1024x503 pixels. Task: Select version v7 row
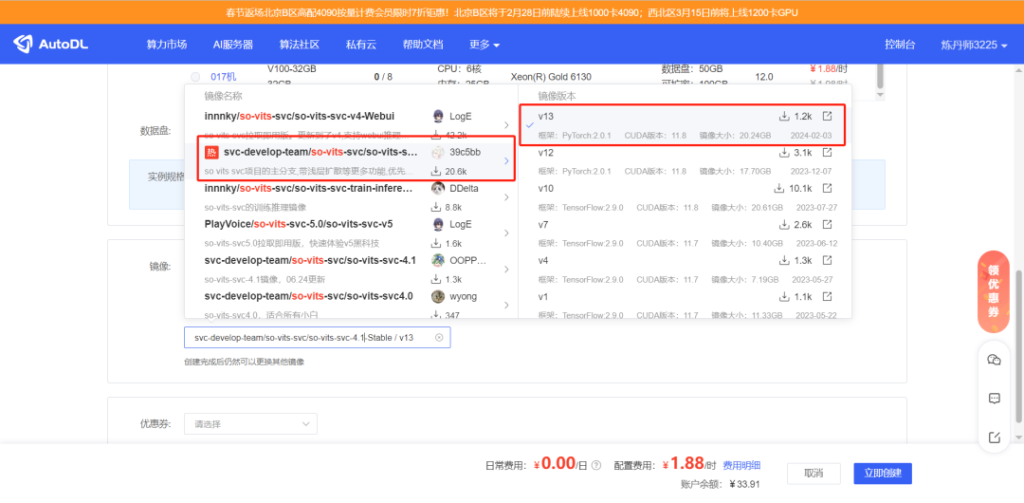pos(684,233)
